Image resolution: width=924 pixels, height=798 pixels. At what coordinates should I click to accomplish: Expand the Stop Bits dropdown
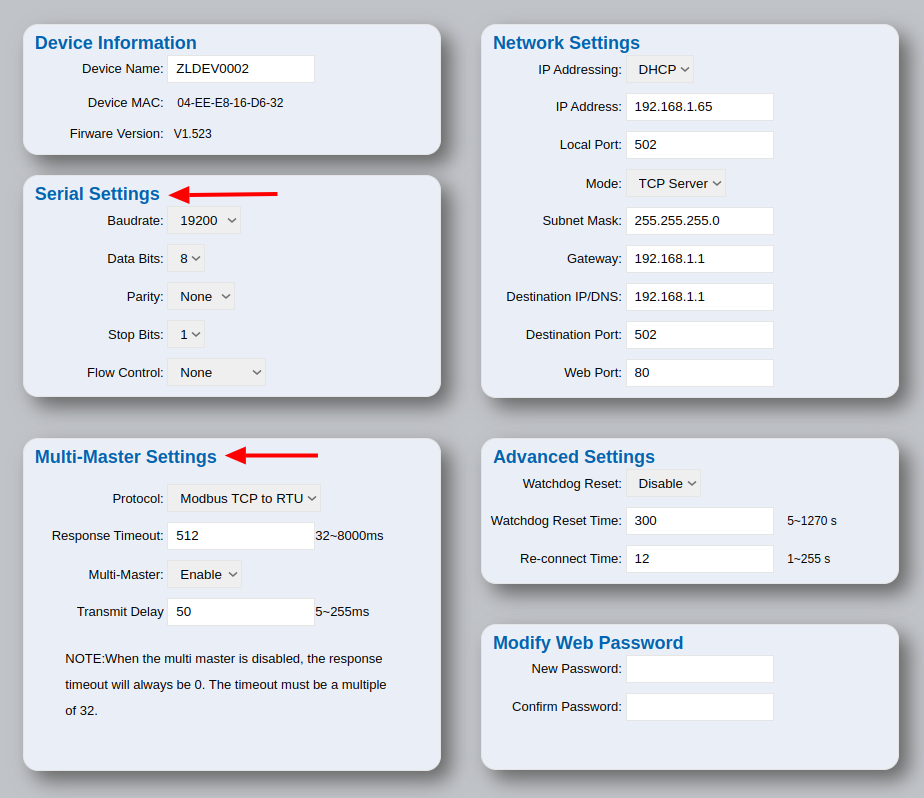coord(186,335)
